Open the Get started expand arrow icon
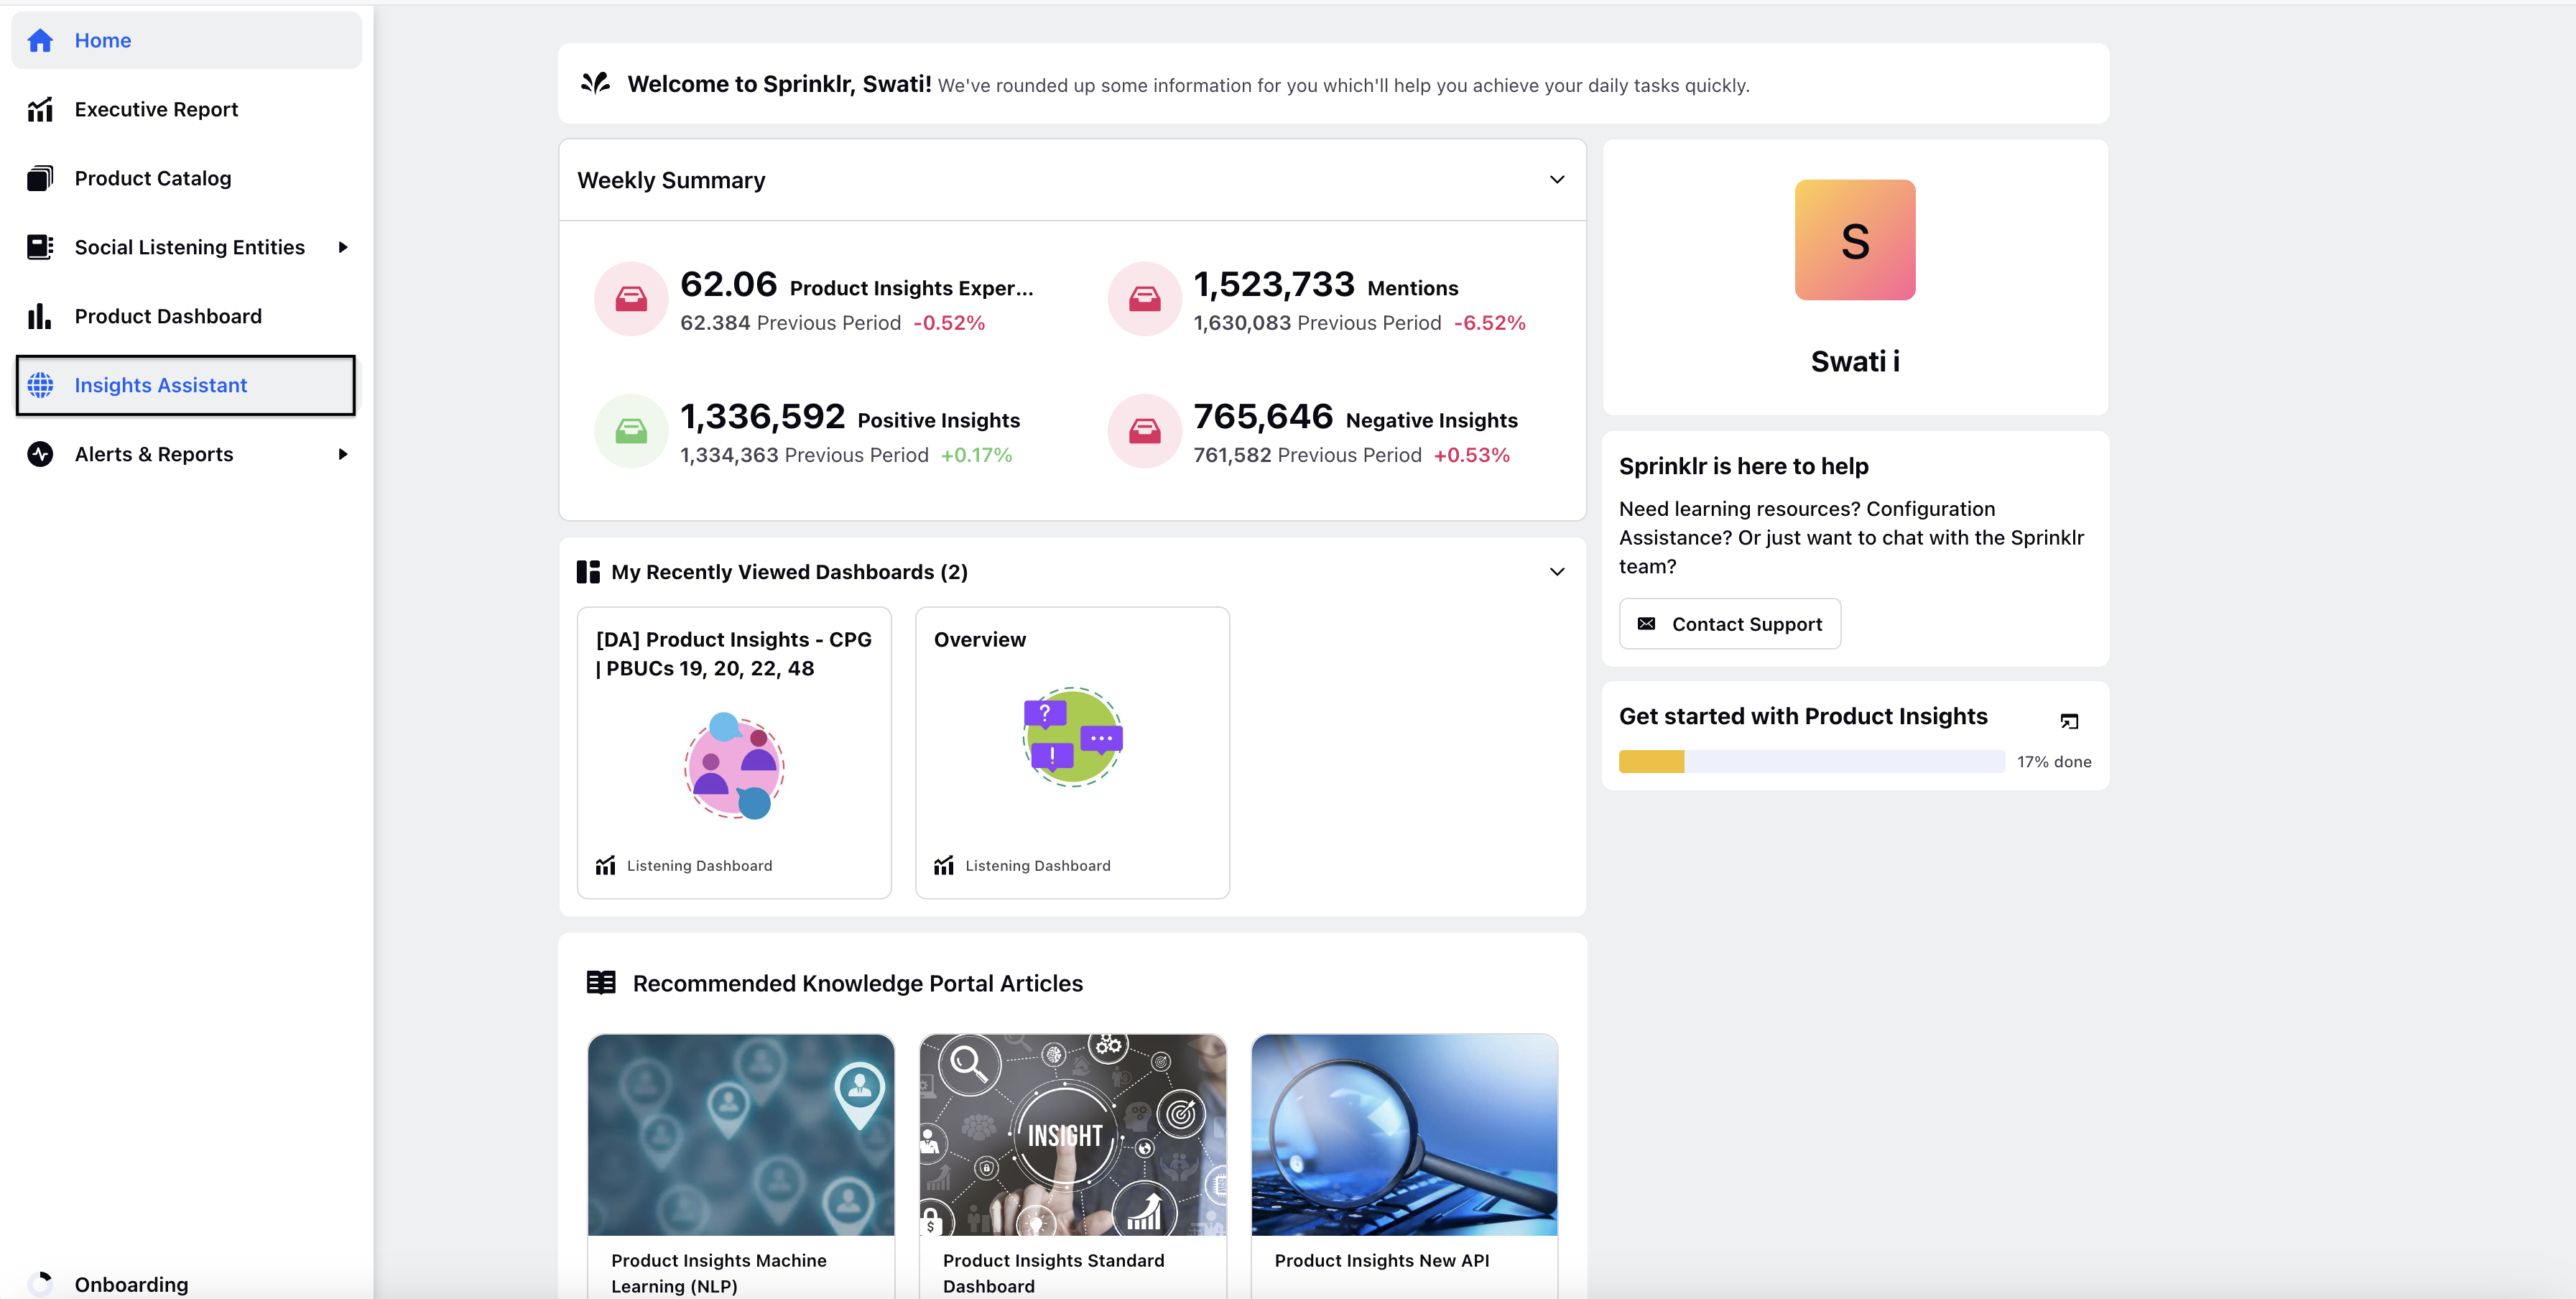 (2069, 721)
